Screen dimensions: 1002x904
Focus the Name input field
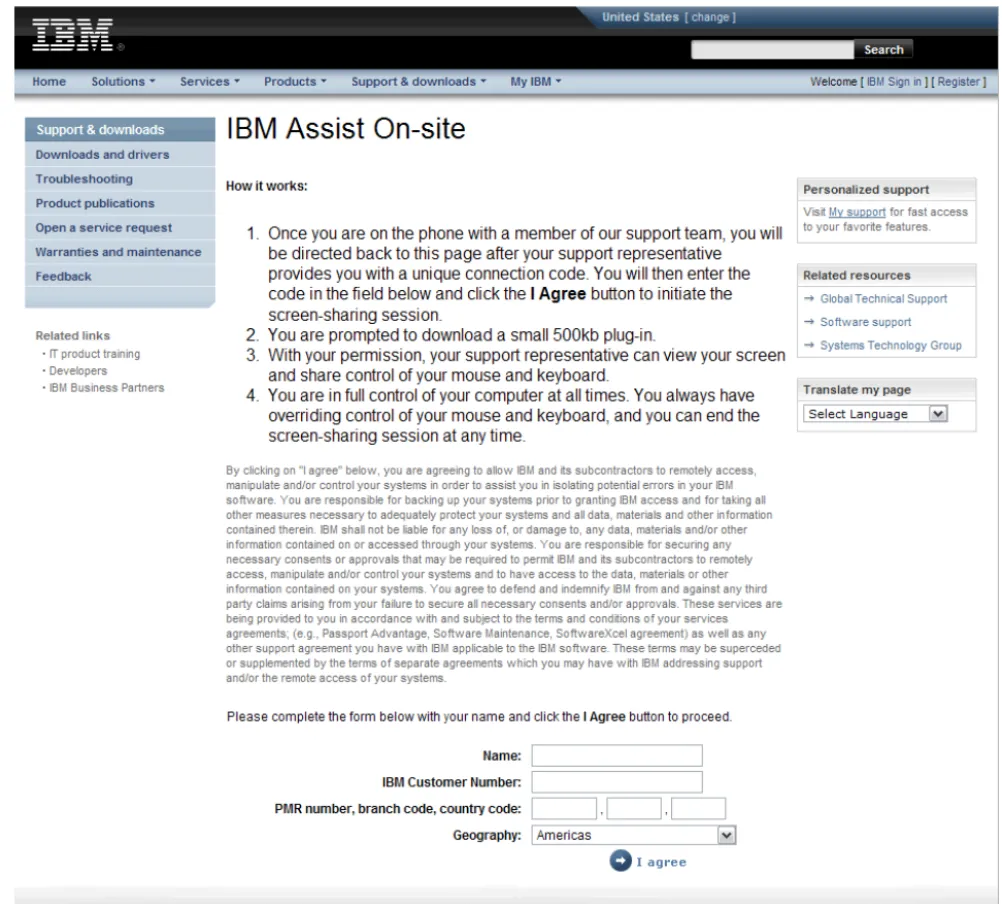tap(617, 755)
